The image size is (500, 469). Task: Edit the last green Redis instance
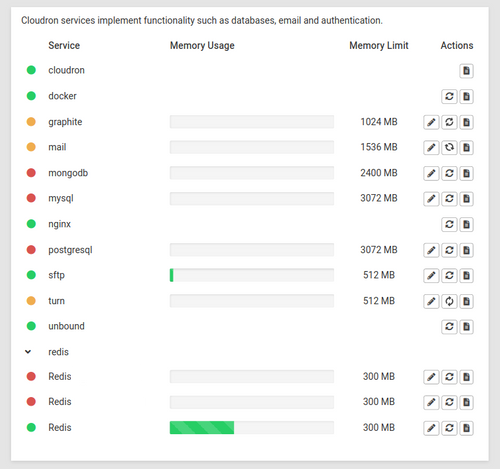pos(431,428)
